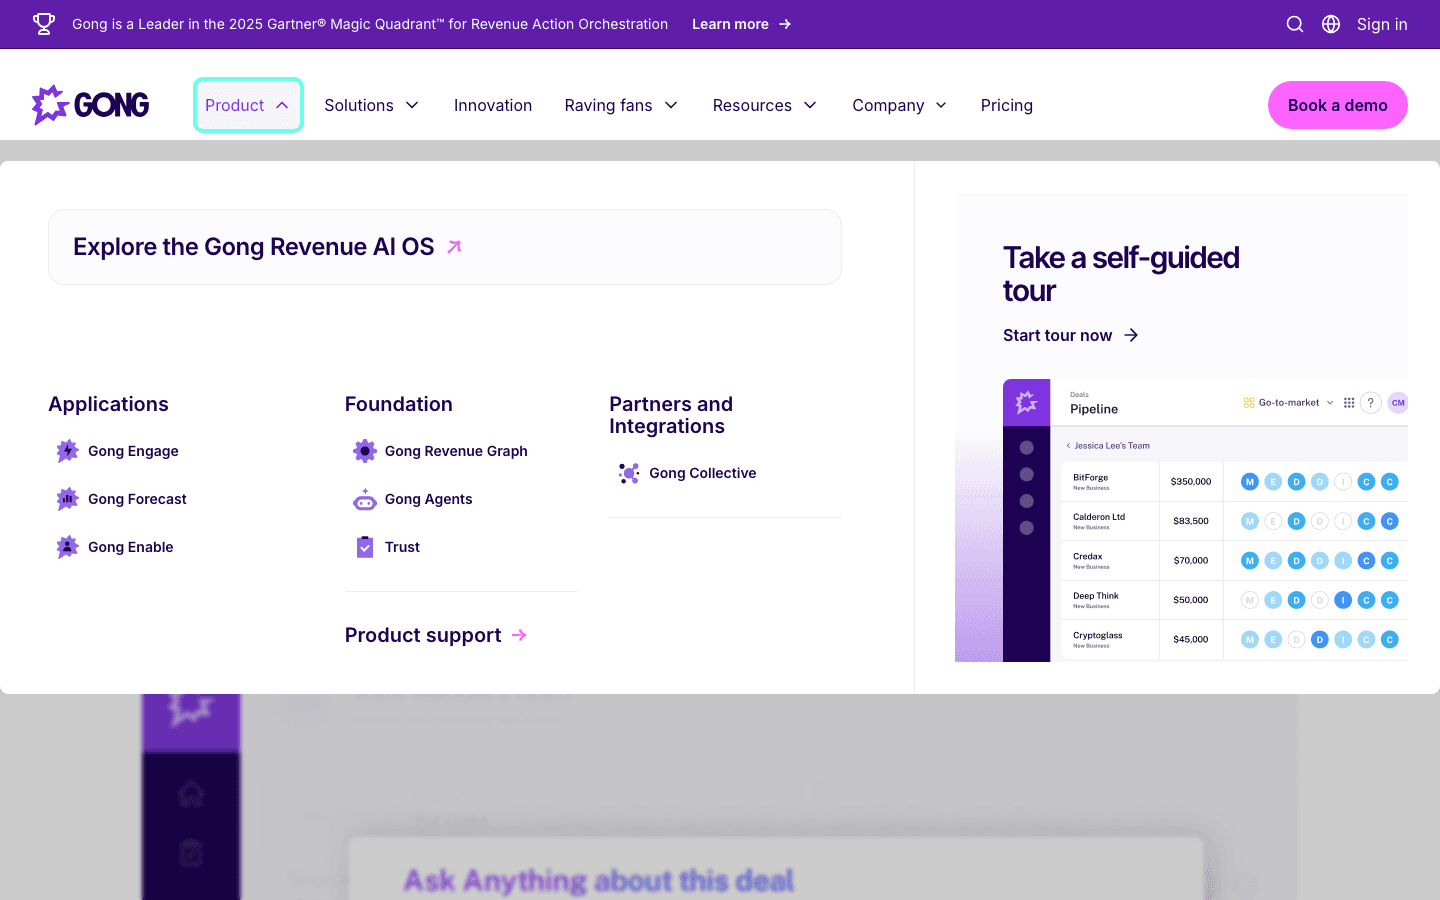Expand the Solutions dropdown
Image resolution: width=1440 pixels, height=900 pixels.
(x=371, y=105)
